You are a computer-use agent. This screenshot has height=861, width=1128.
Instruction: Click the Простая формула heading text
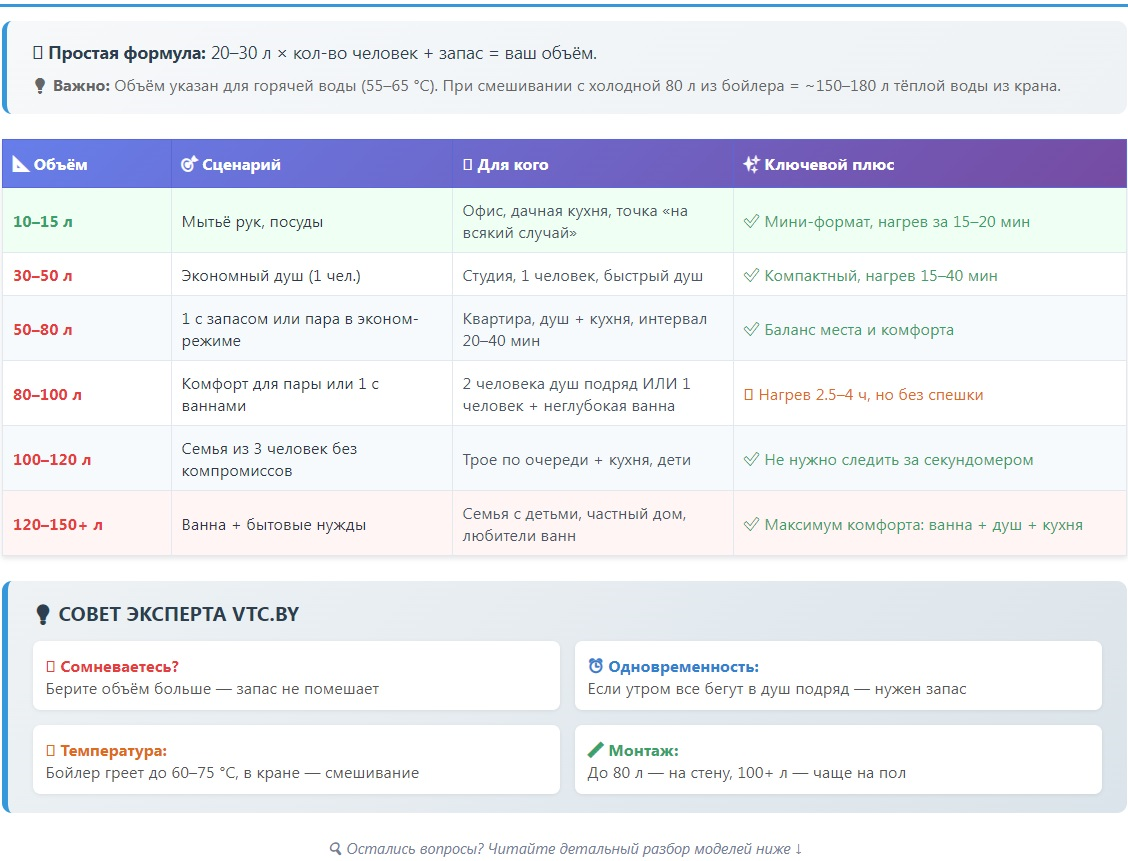(128, 54)
